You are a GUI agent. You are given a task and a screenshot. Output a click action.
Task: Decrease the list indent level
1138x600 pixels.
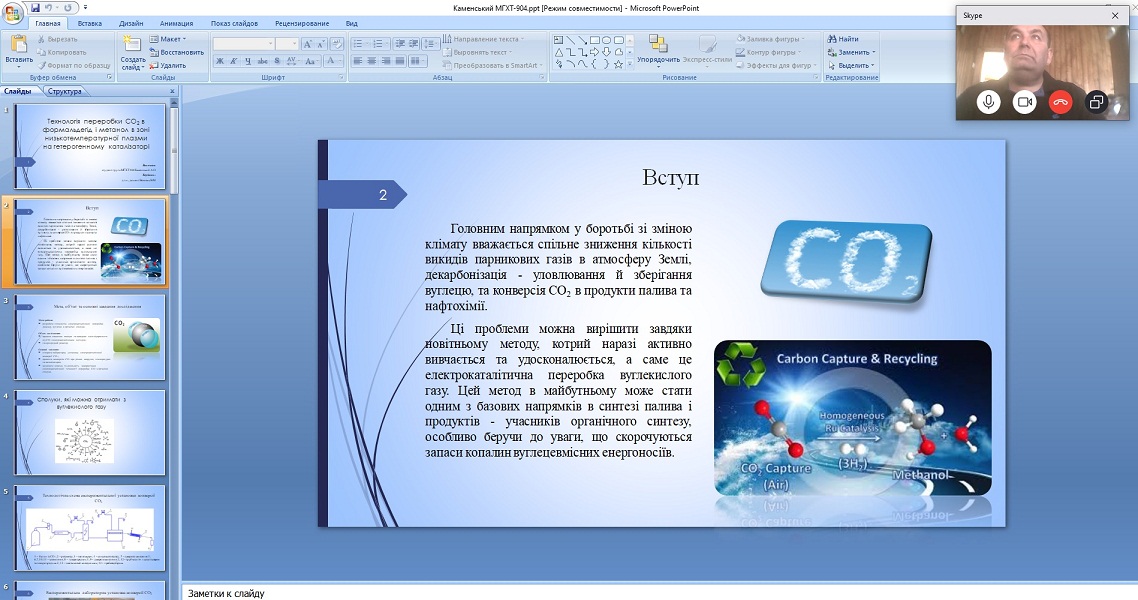tap(400, 44)
